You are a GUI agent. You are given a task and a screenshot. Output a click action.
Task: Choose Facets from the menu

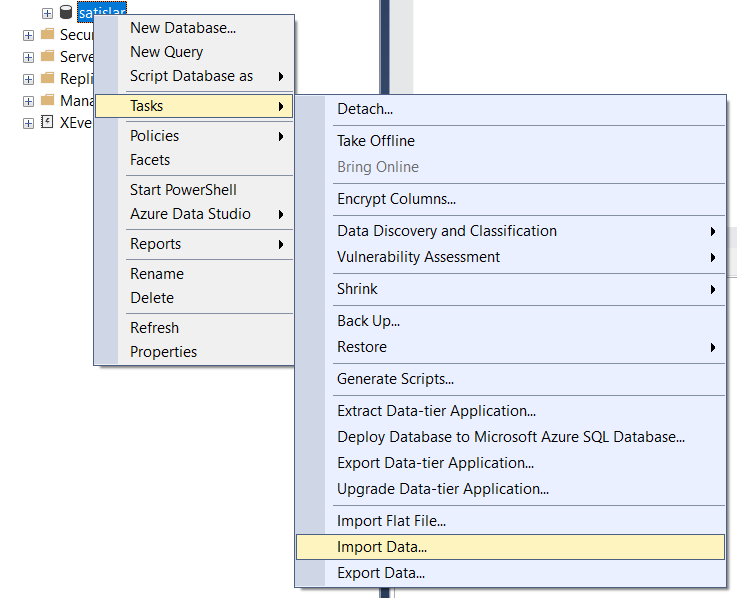[x=194, y=160]
